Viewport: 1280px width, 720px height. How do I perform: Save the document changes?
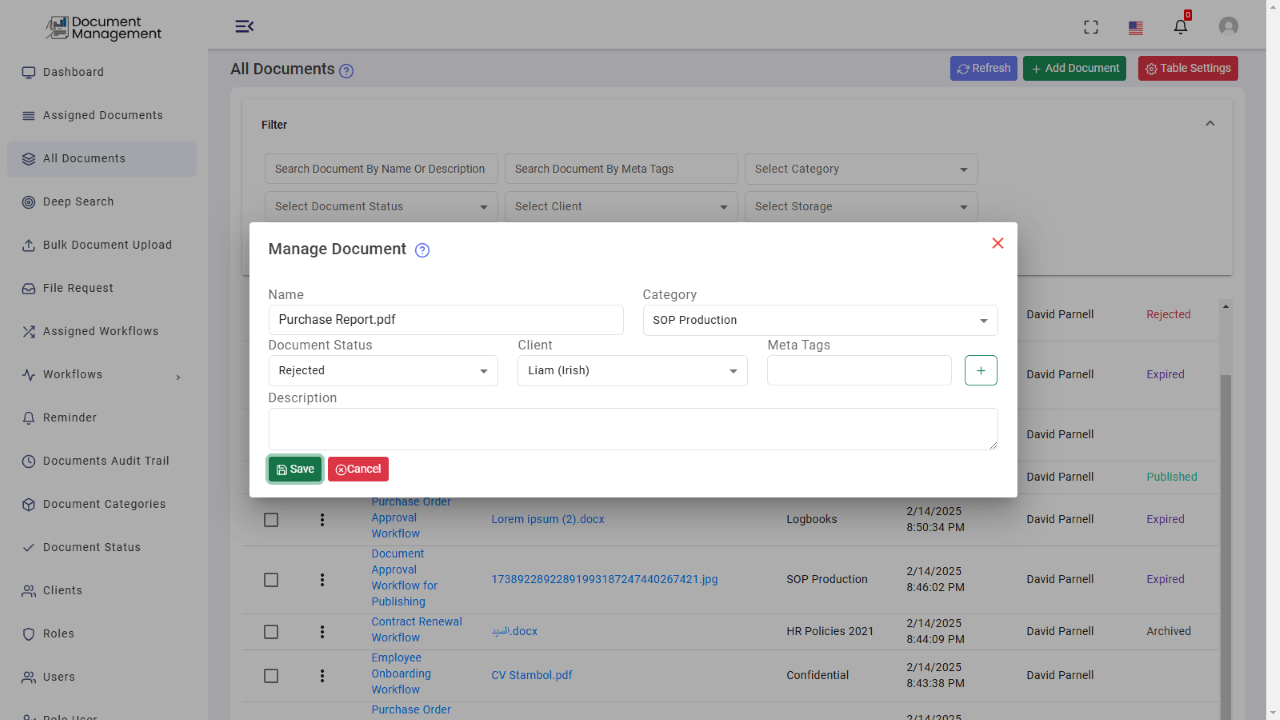coord(294,468)
